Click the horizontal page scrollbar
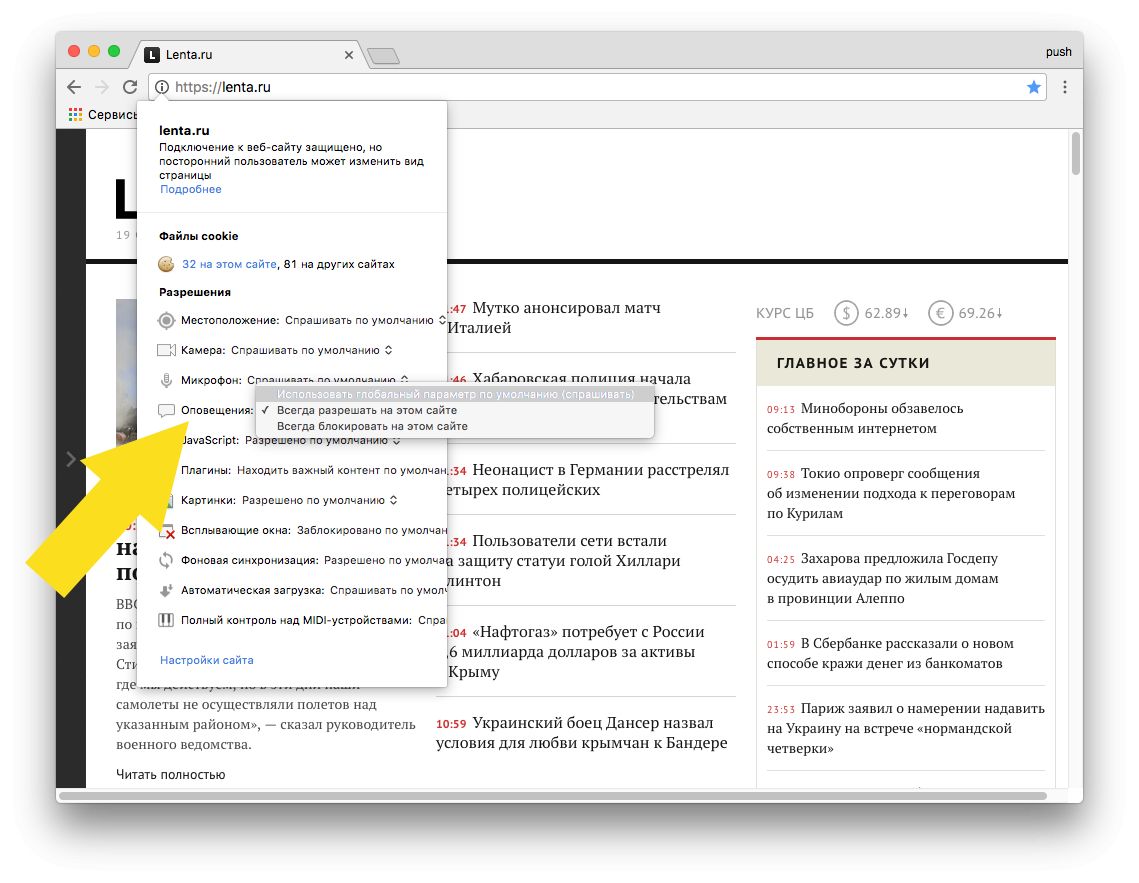The height and width of the screenshot is (883, 1139). 552,797
